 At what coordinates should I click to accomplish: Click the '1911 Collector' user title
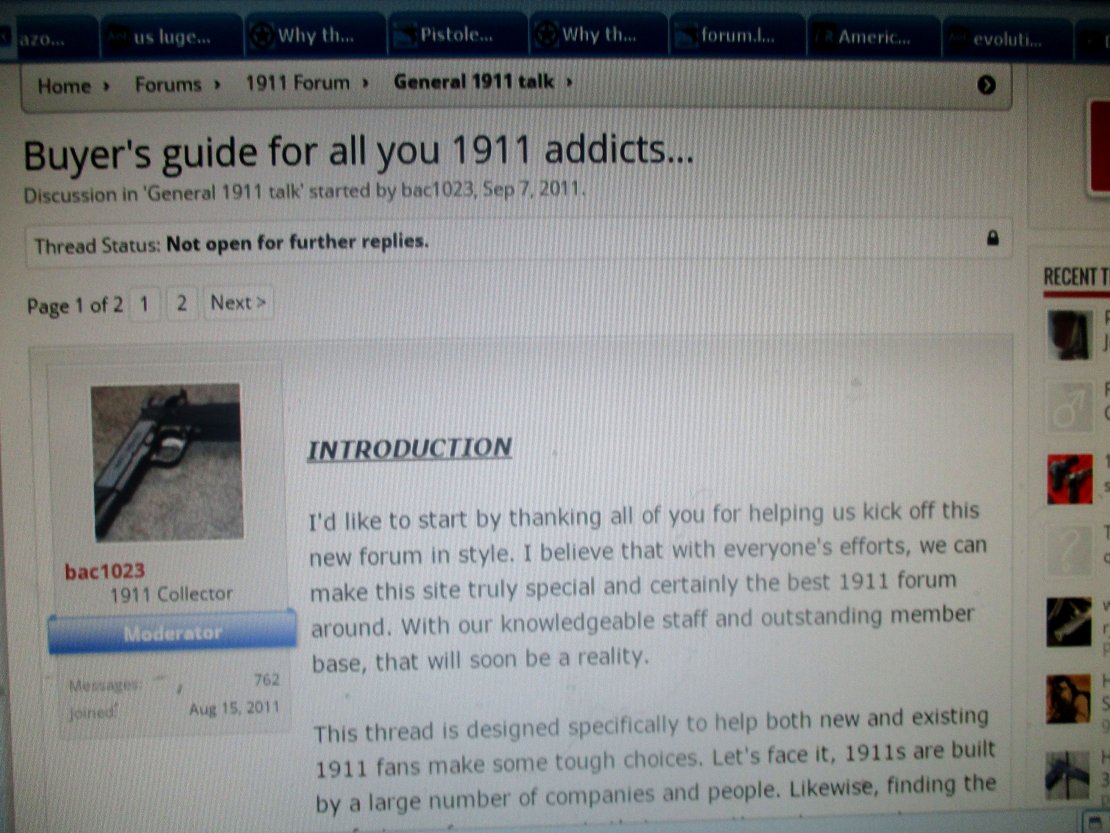click(x=171, y=594)
